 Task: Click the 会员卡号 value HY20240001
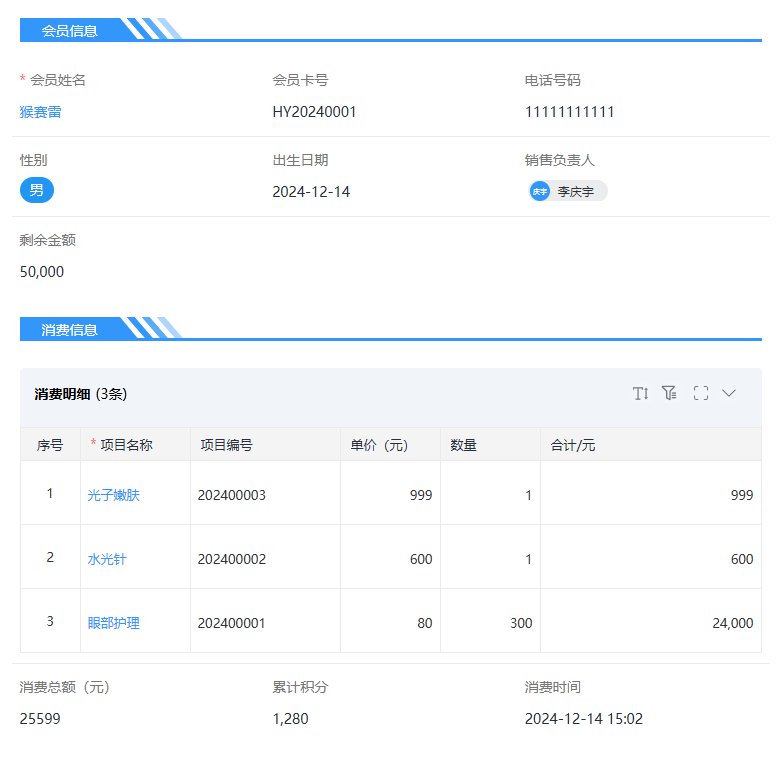coord(314,112)
